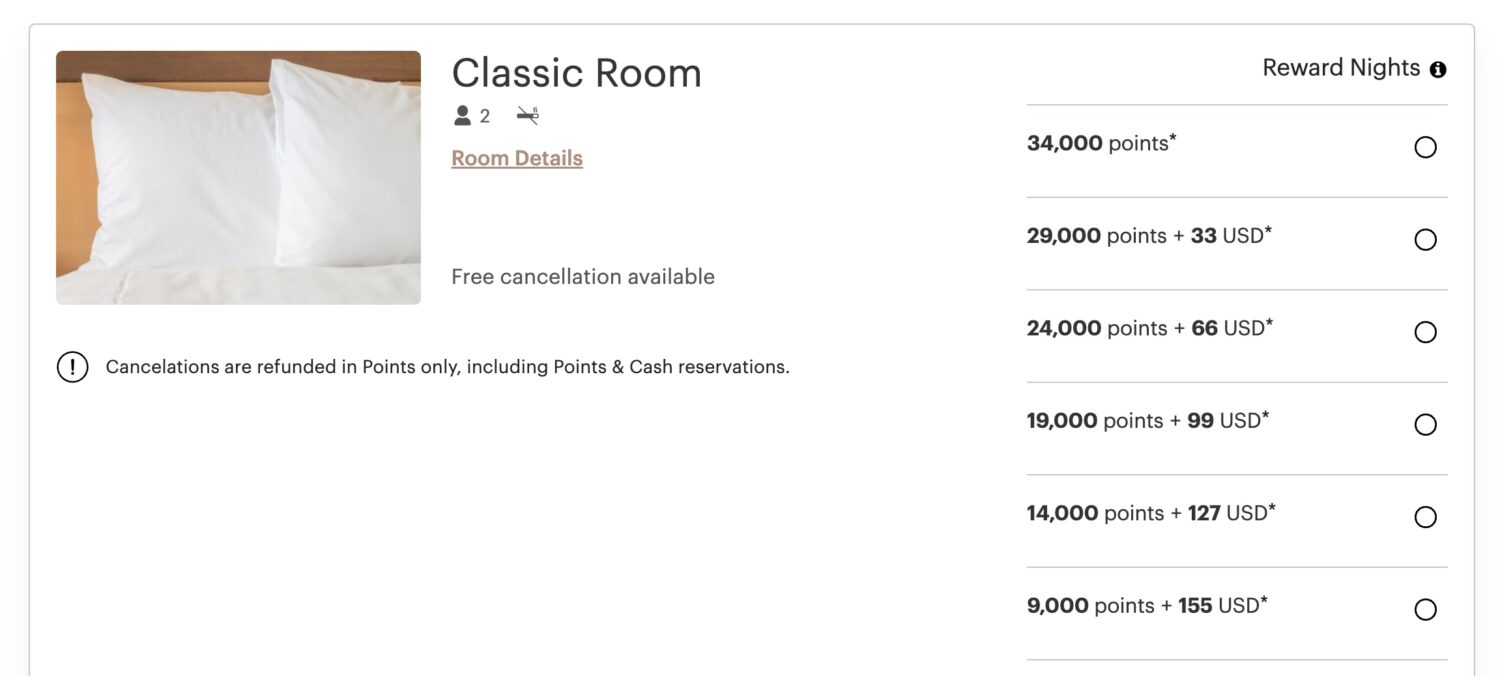Image resolution: width=1500 pixels, height=676 pixels.
Task: Click the guest occupancy person icon
Action: [x=462, y=116]
